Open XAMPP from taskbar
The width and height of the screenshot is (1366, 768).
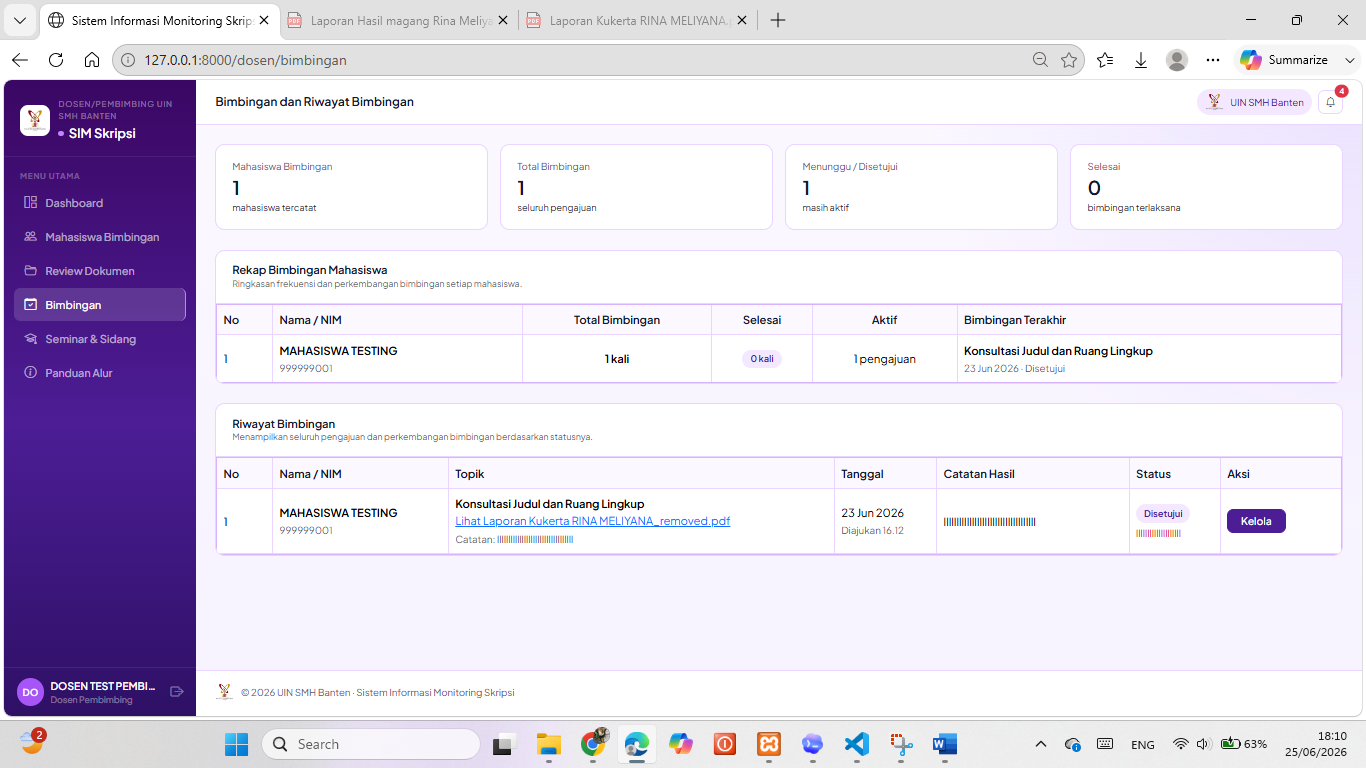(x=769, y=744)
